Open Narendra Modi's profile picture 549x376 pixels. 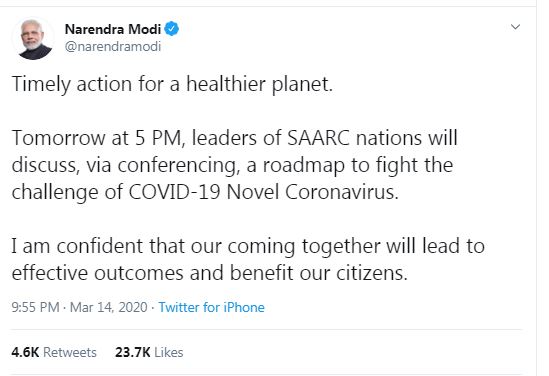click(x=33, y=39)
